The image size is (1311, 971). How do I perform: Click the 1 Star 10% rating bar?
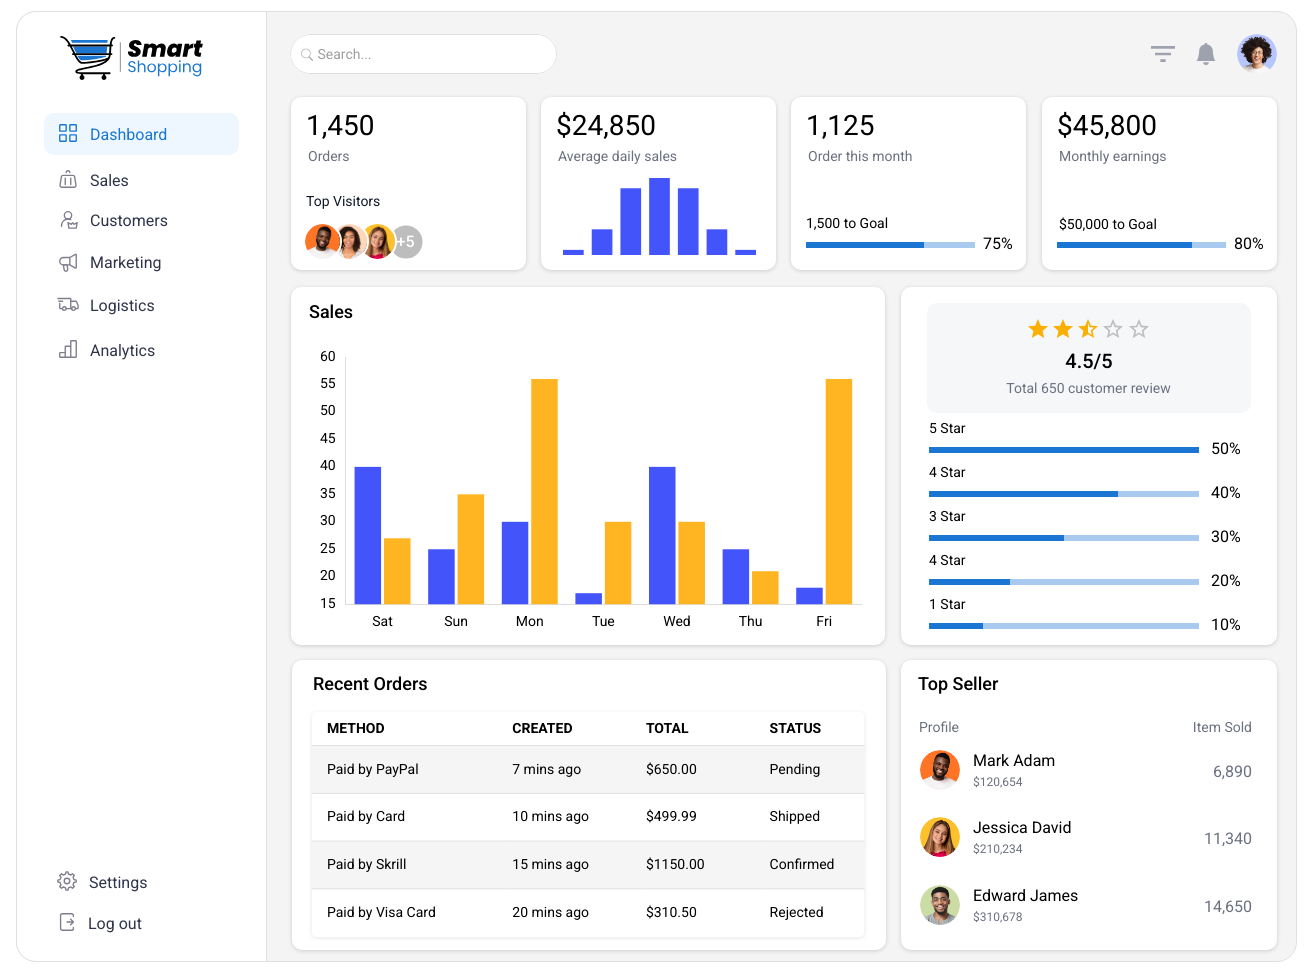click(x=1064, y=626)
